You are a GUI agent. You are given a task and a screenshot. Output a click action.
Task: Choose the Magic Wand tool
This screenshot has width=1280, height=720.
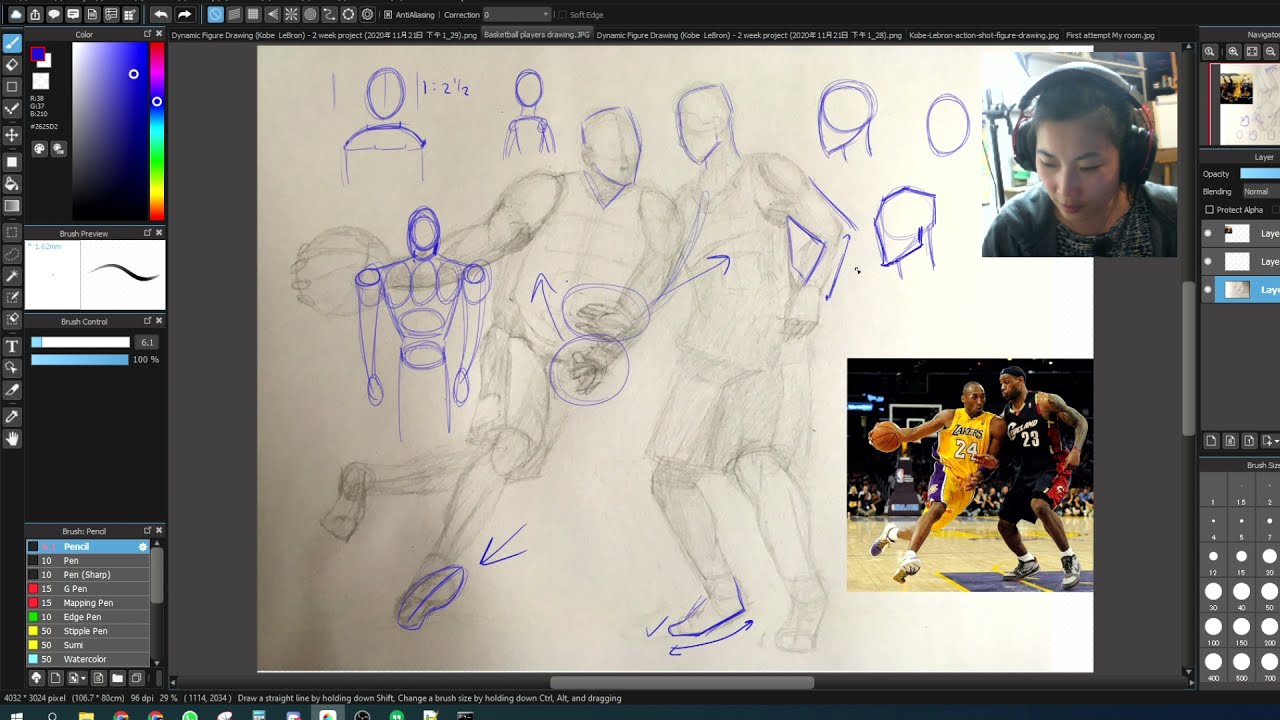(12, 276)
